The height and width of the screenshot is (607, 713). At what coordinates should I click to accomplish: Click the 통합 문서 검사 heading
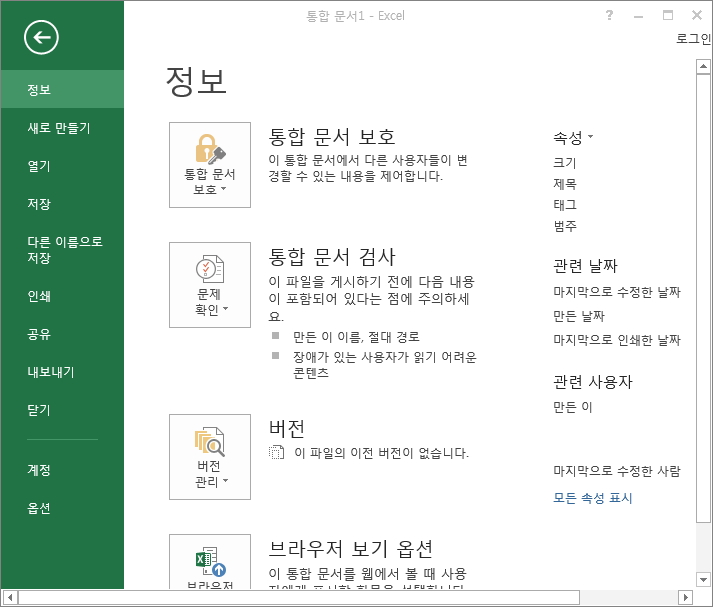(x=332, y=257)
